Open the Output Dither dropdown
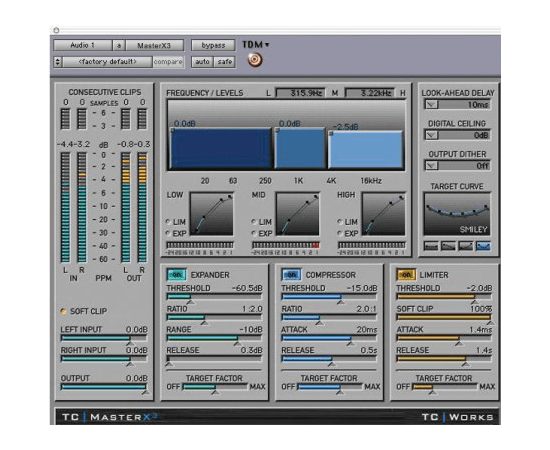This screenshot has width=550, height=450. click(x=431, y=166)
